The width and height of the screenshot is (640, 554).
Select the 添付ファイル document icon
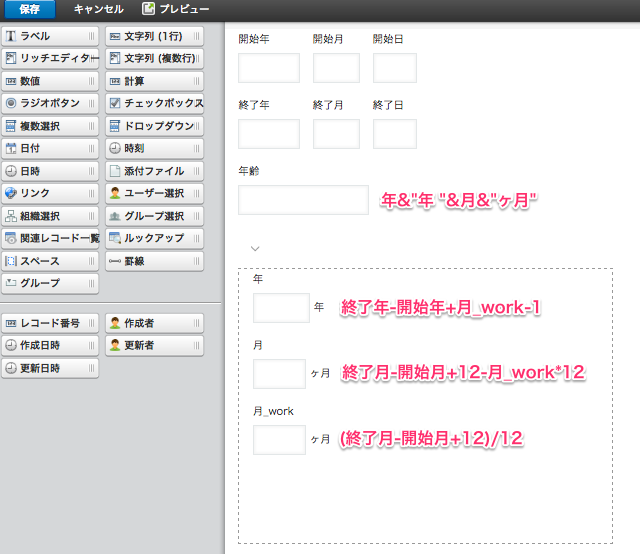115,171
